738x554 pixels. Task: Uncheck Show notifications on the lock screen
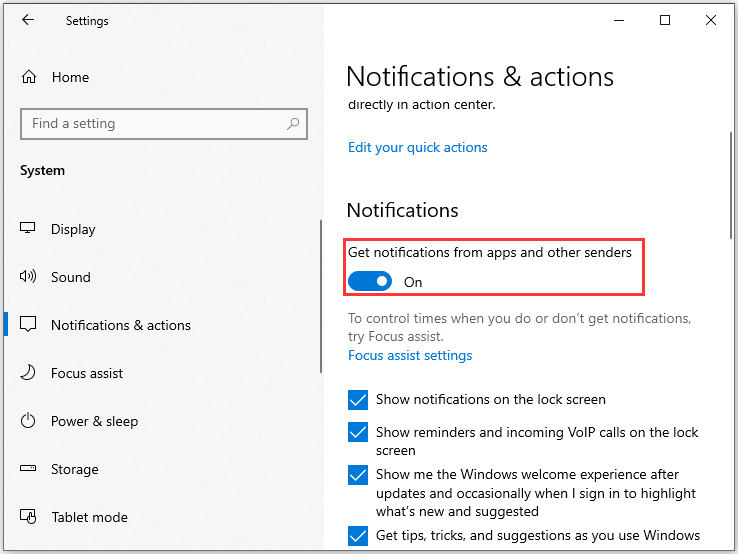[x=358, y=400]
